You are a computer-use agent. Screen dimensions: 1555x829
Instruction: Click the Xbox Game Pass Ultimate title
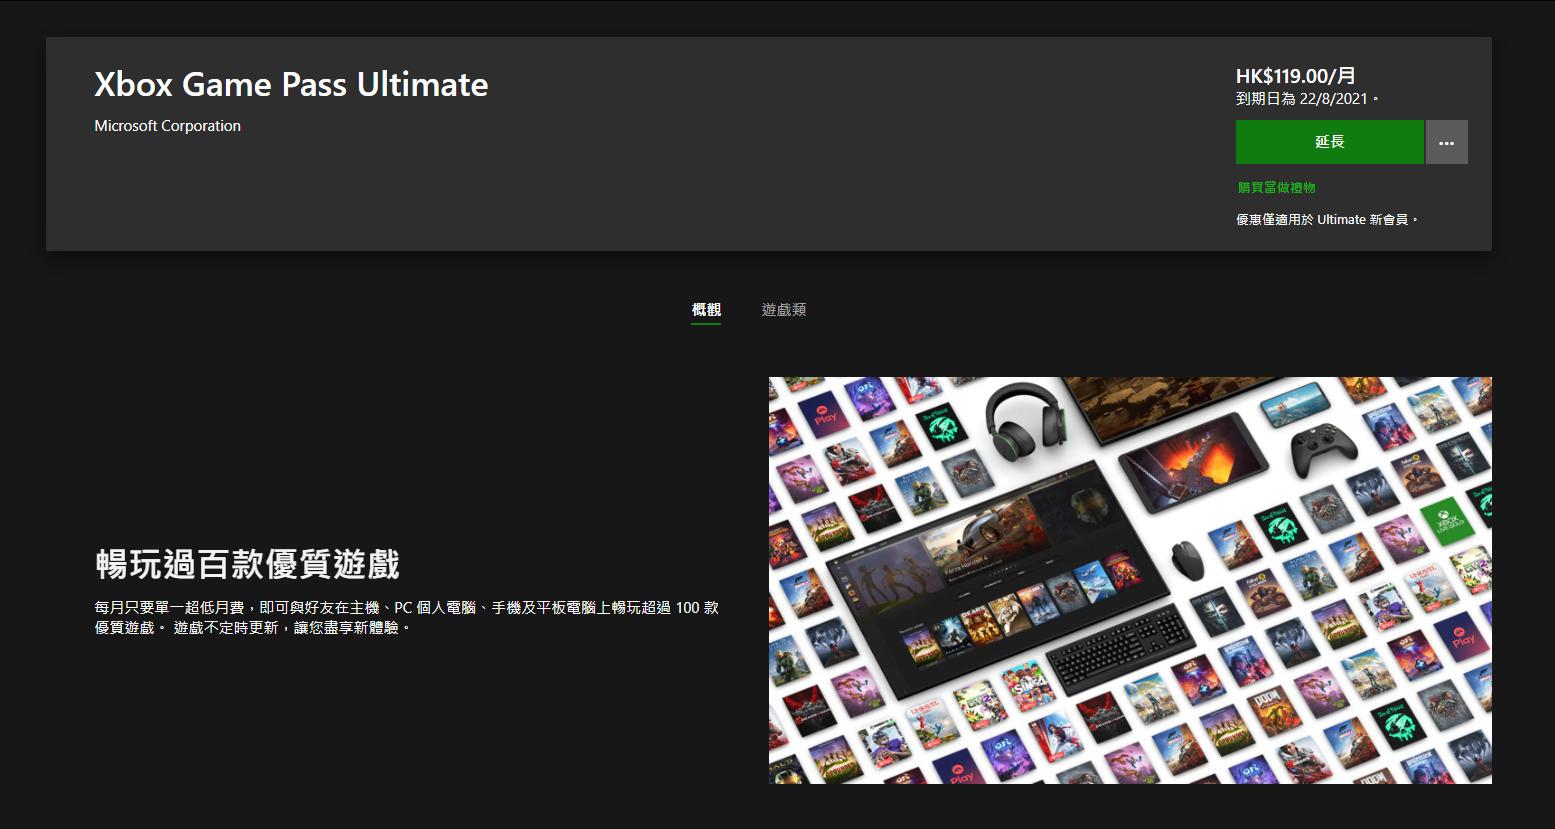[291, 85]
